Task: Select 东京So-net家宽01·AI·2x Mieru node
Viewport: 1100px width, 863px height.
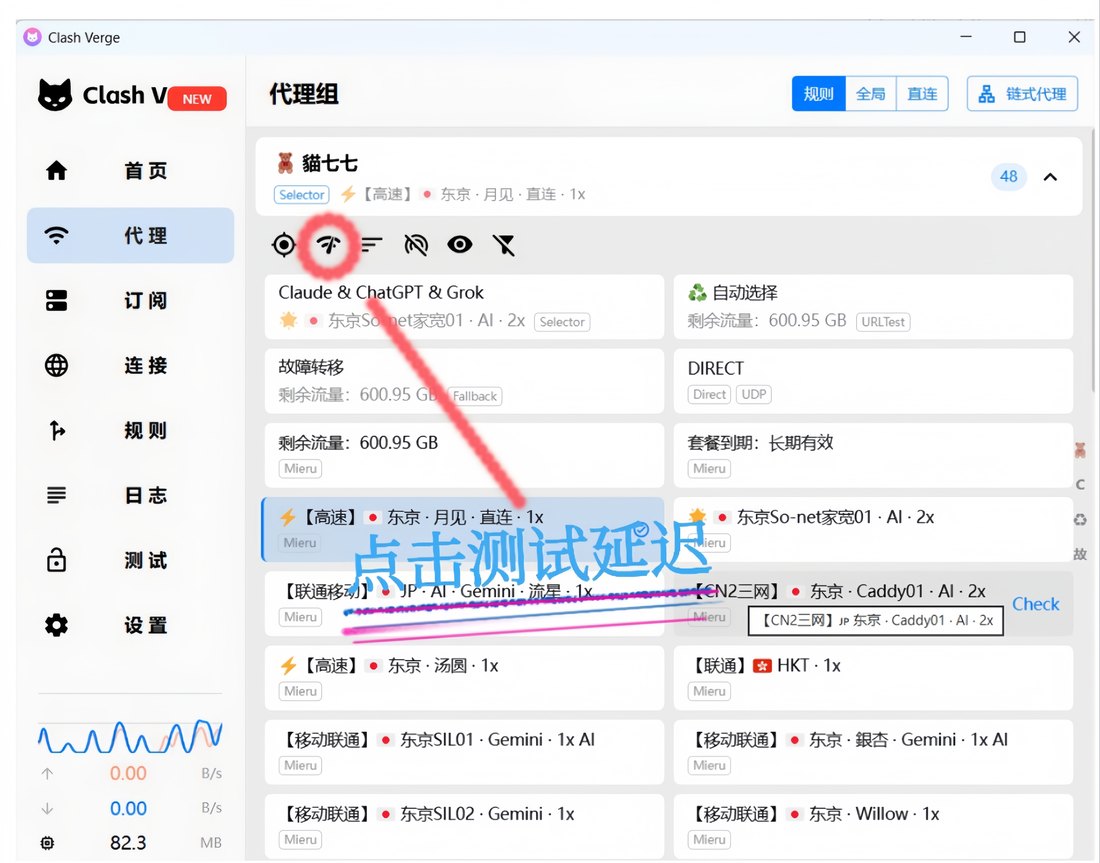Action: pos(873,530)
